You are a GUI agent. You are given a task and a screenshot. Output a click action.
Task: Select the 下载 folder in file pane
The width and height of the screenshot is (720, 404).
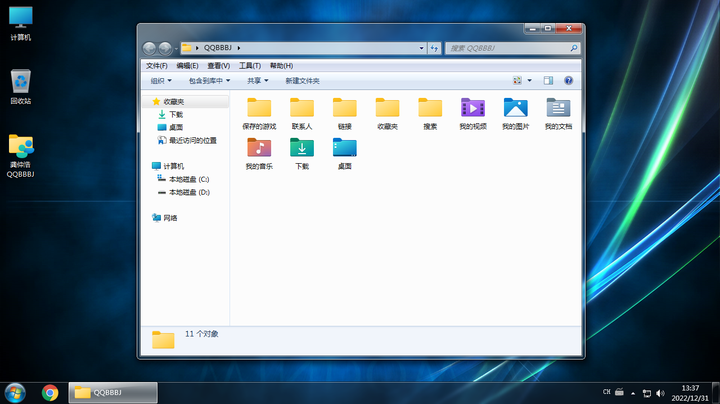(x=302, y=154)
